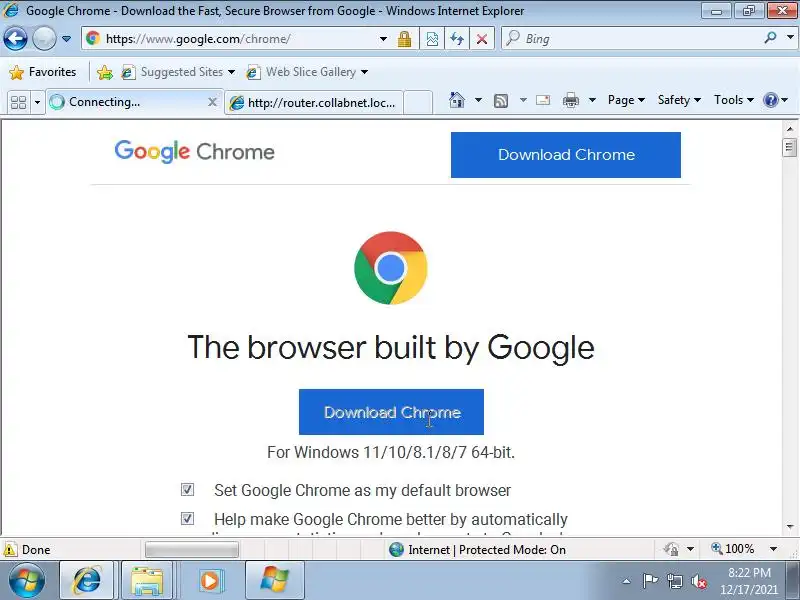Expand privacy icon dropdown arrow
This screenshot has height=600, width=800.
tap(690, 549)
